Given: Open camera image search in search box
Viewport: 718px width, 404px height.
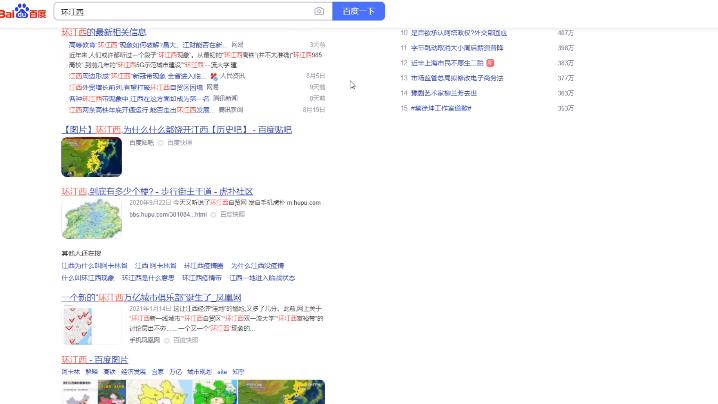Looking at the screenshot, I should pyautogui.click(x=319, y=11).
